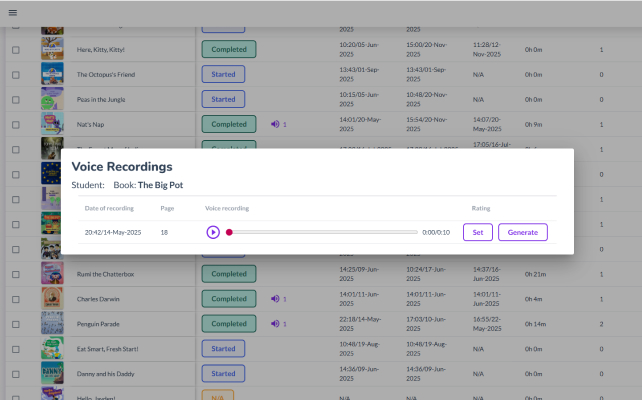
Task: Click the Completed status for Rumi the Chatterbox
Action: [229, 274]
